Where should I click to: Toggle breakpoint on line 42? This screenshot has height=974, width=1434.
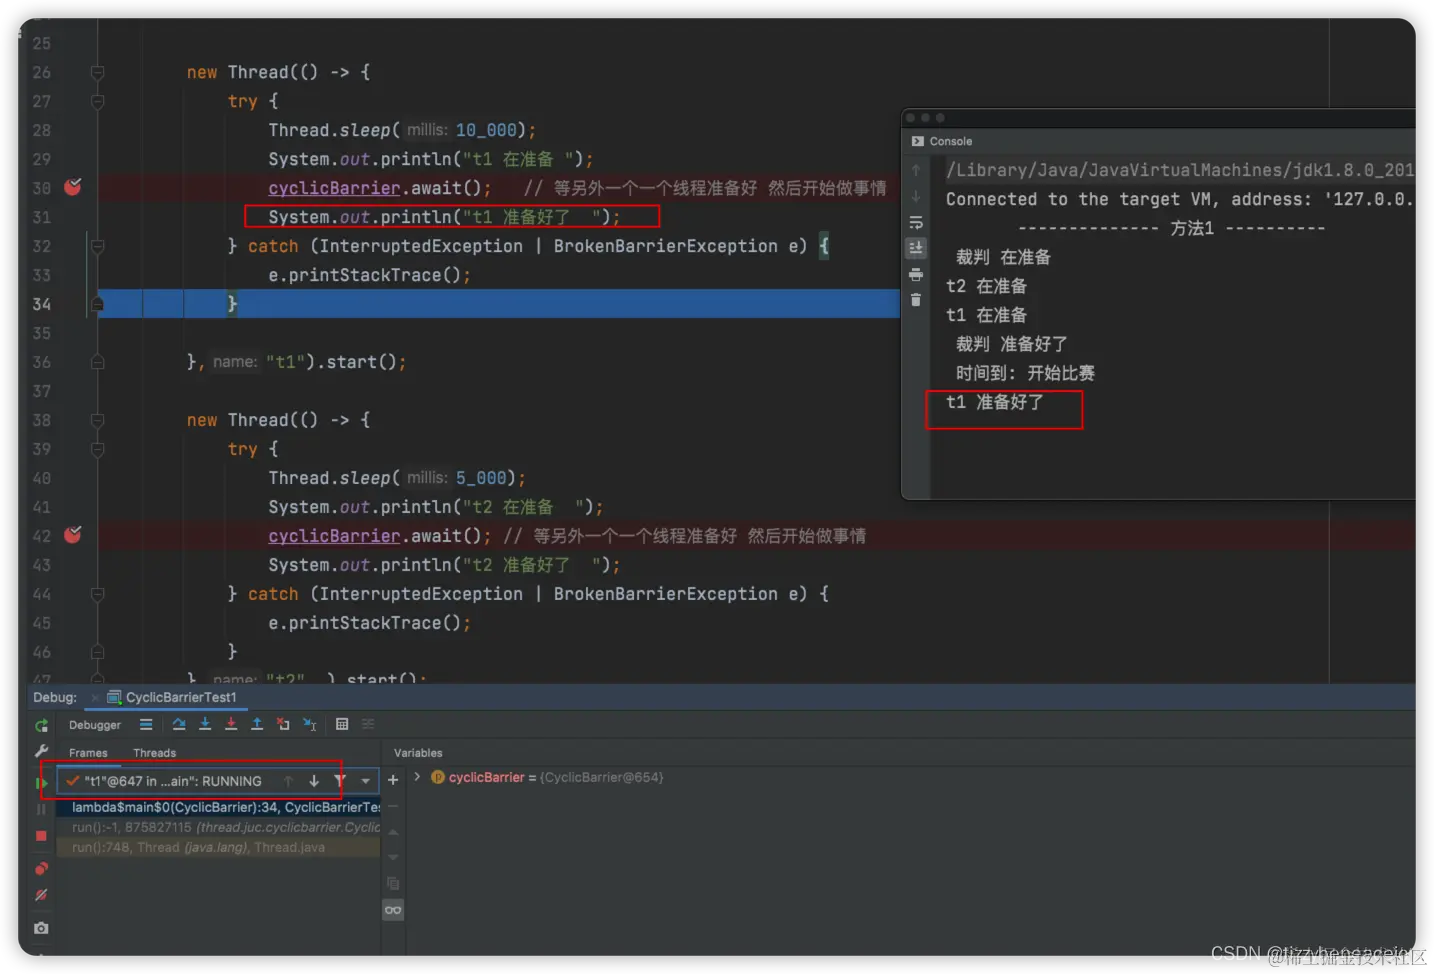(73, 535)
